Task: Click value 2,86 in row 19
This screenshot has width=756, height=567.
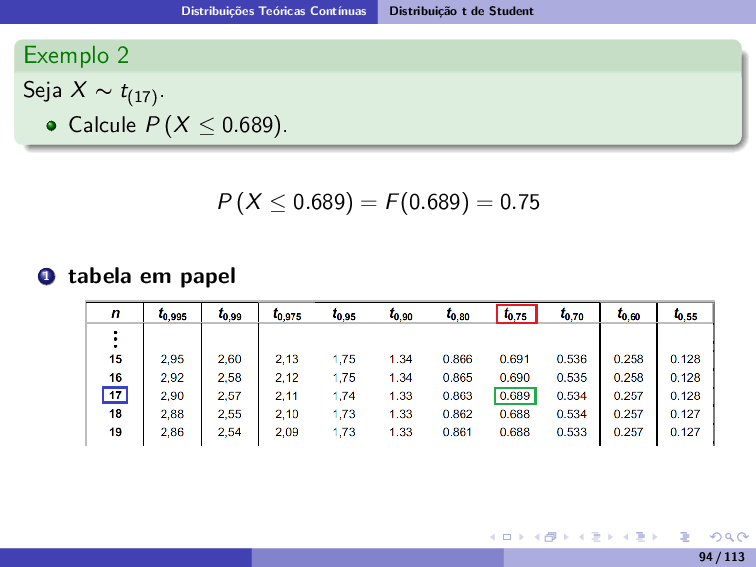Action: [x=172, y=432]
